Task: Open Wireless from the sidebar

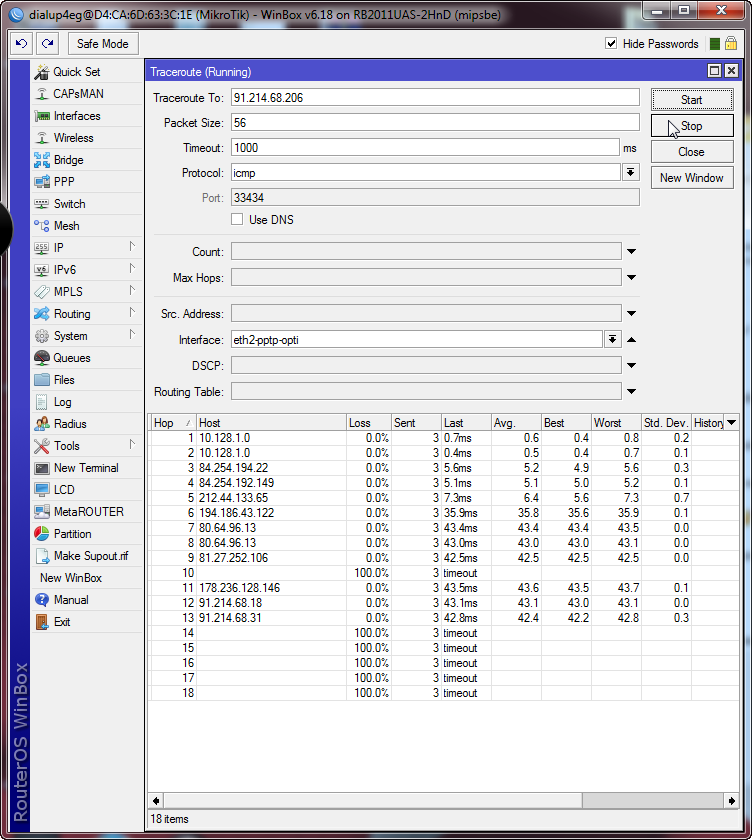Action: pos(73,138)
